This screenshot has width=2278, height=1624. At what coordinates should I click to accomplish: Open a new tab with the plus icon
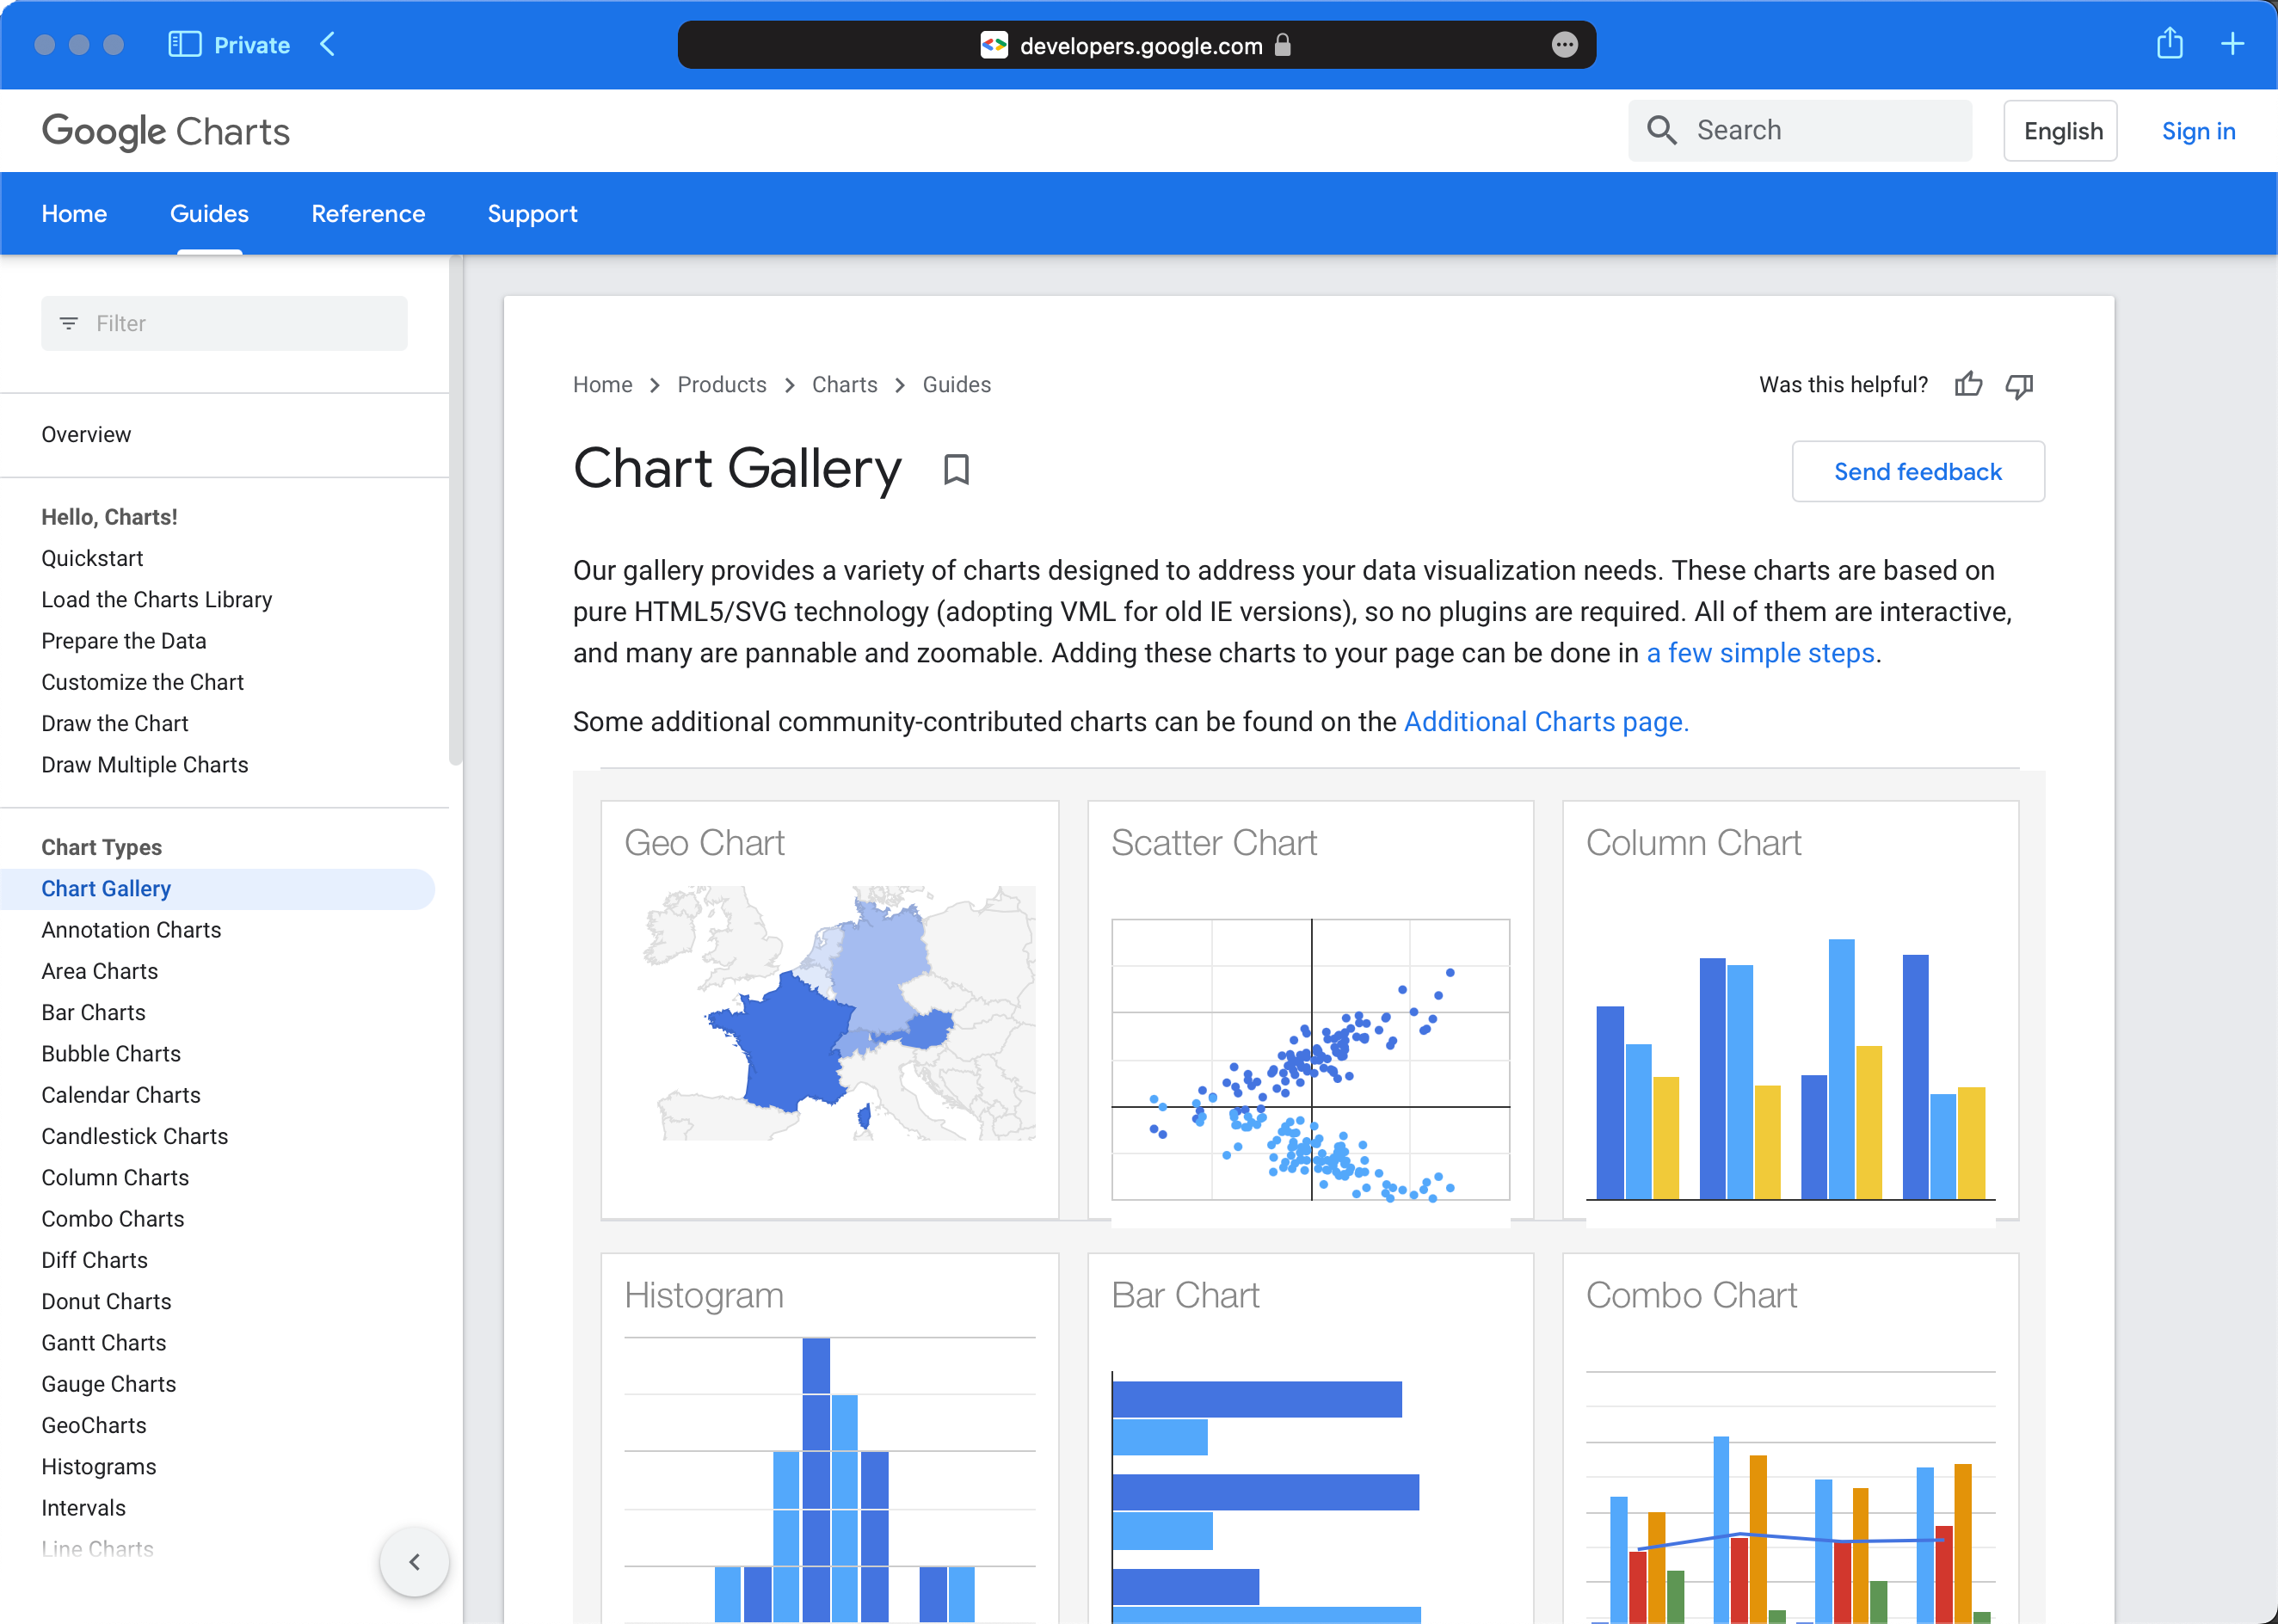tap(2232, 44)
